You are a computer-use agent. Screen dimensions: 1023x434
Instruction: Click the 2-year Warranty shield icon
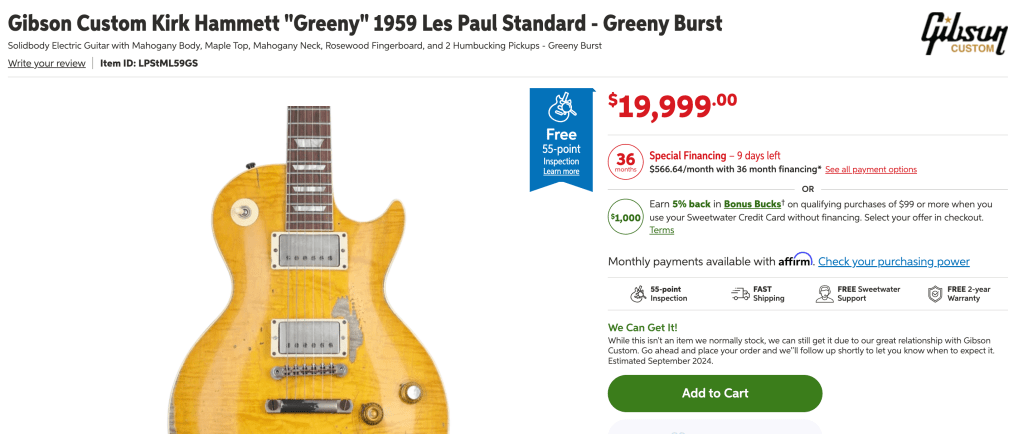[x=934, y=294]
